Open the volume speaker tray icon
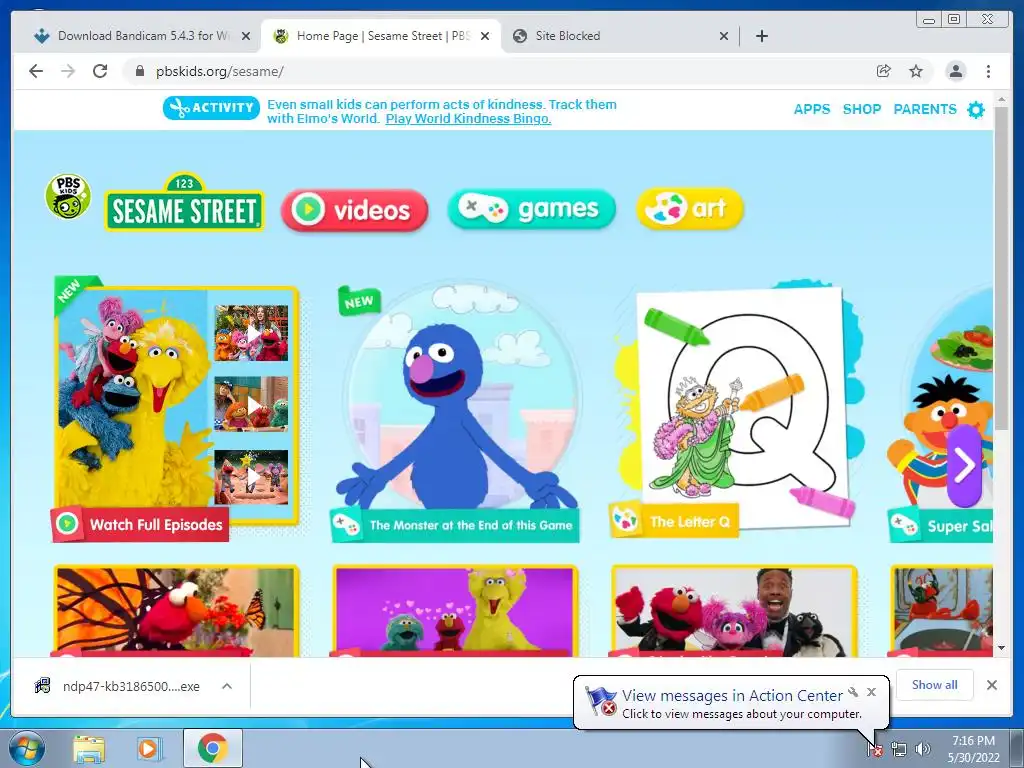The width and height of the screenshot is (1024, 768). (x=922, y=749)
